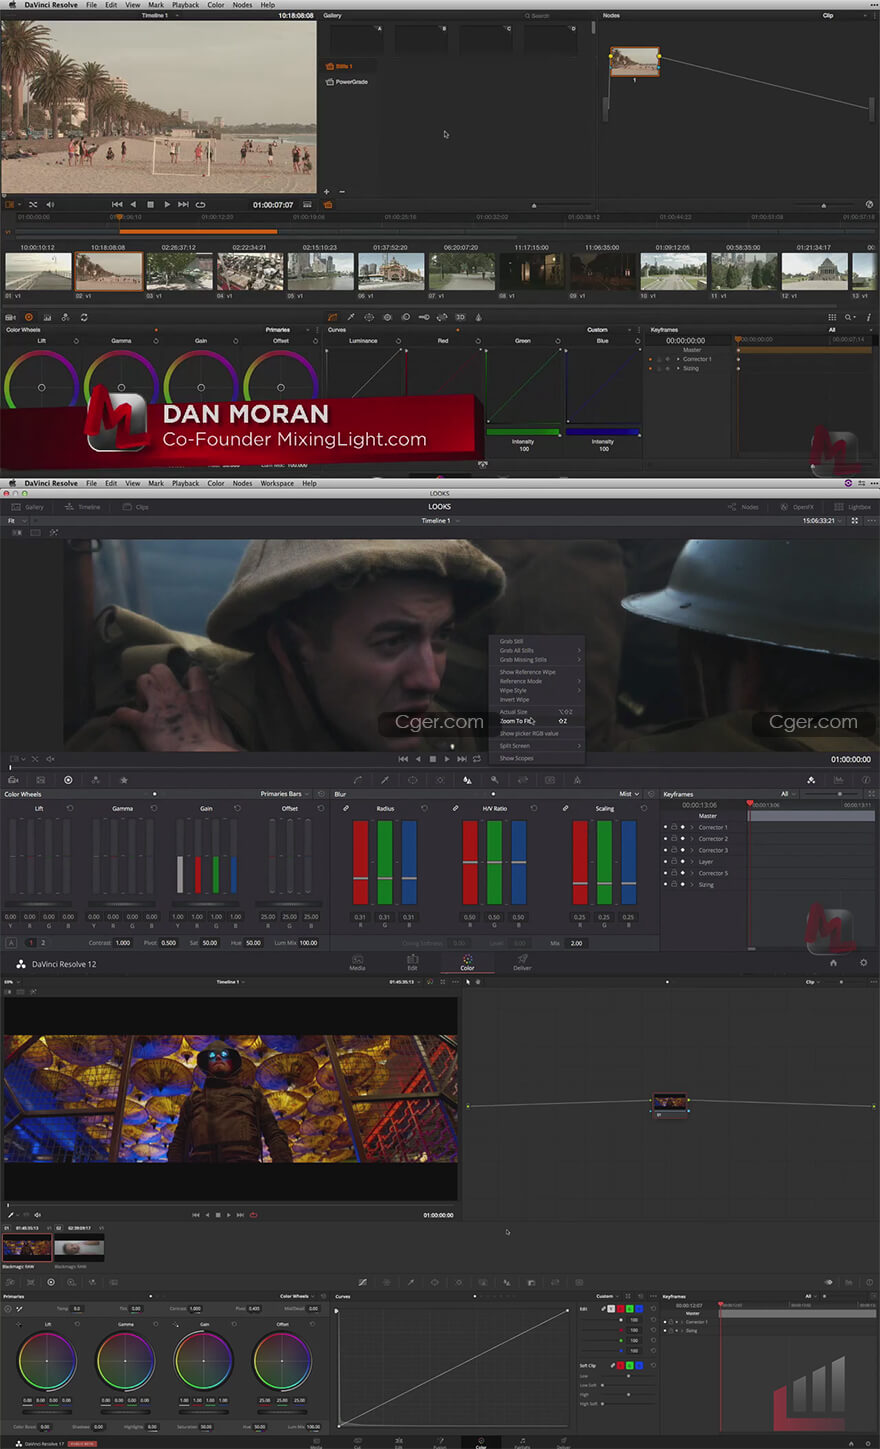Toggle H/V Ratio channel link in Blur palette
This screenshot has width=880, height=1449.
(x=455, y=808)
